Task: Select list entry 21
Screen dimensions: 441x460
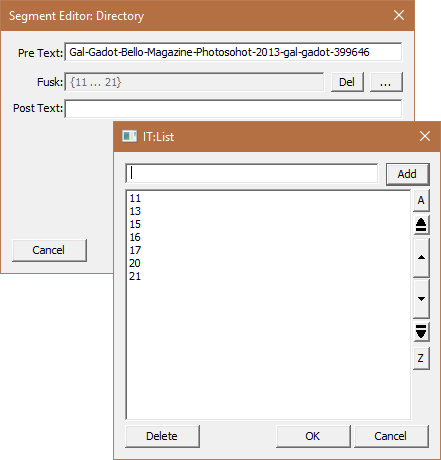Action: (135, 276)
